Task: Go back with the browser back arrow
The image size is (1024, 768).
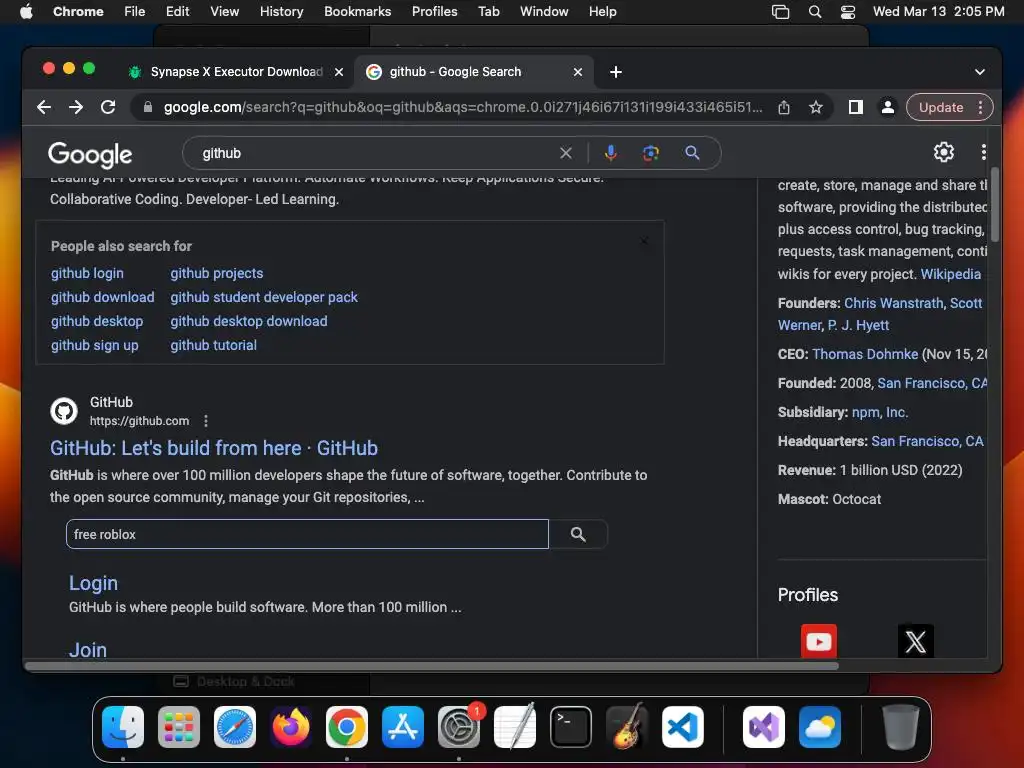Action: pos(44,107)
